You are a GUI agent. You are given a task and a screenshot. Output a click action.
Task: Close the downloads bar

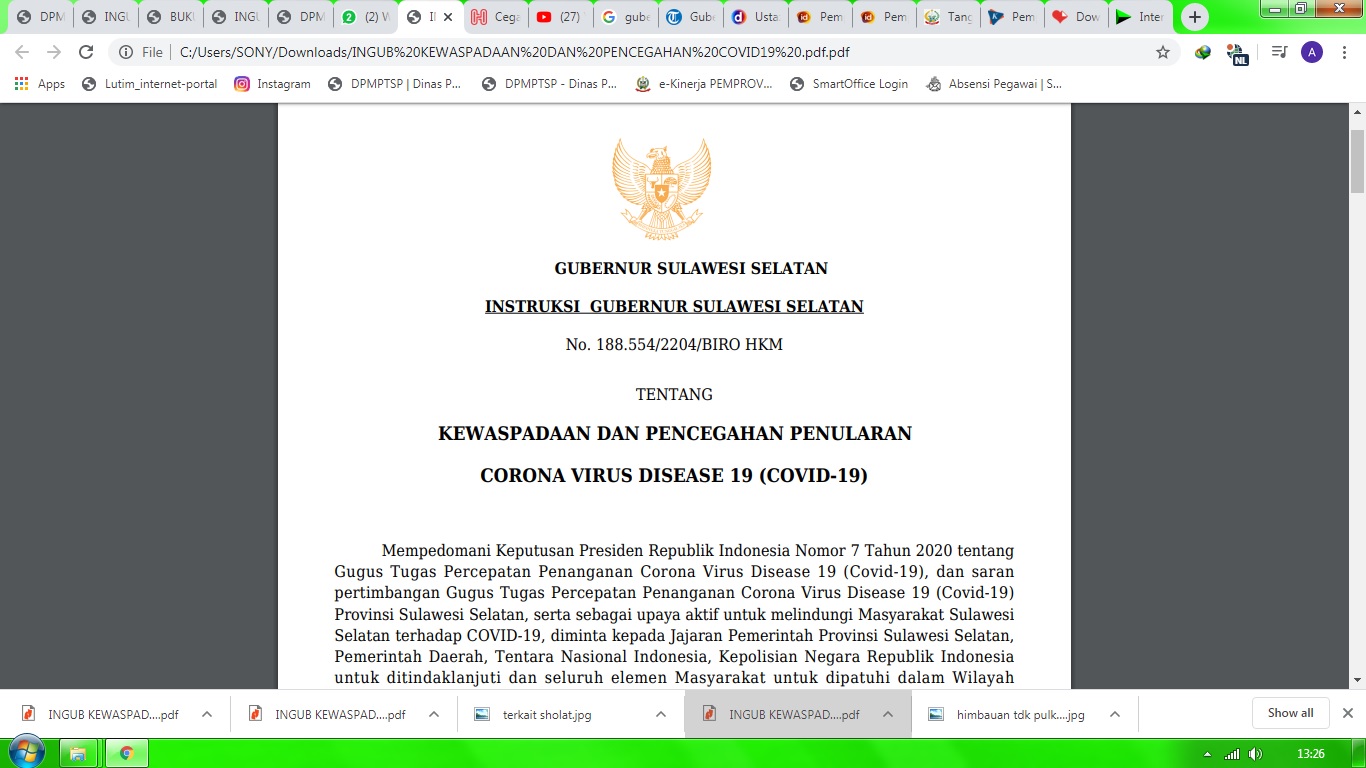click(x=1347, y=713)
